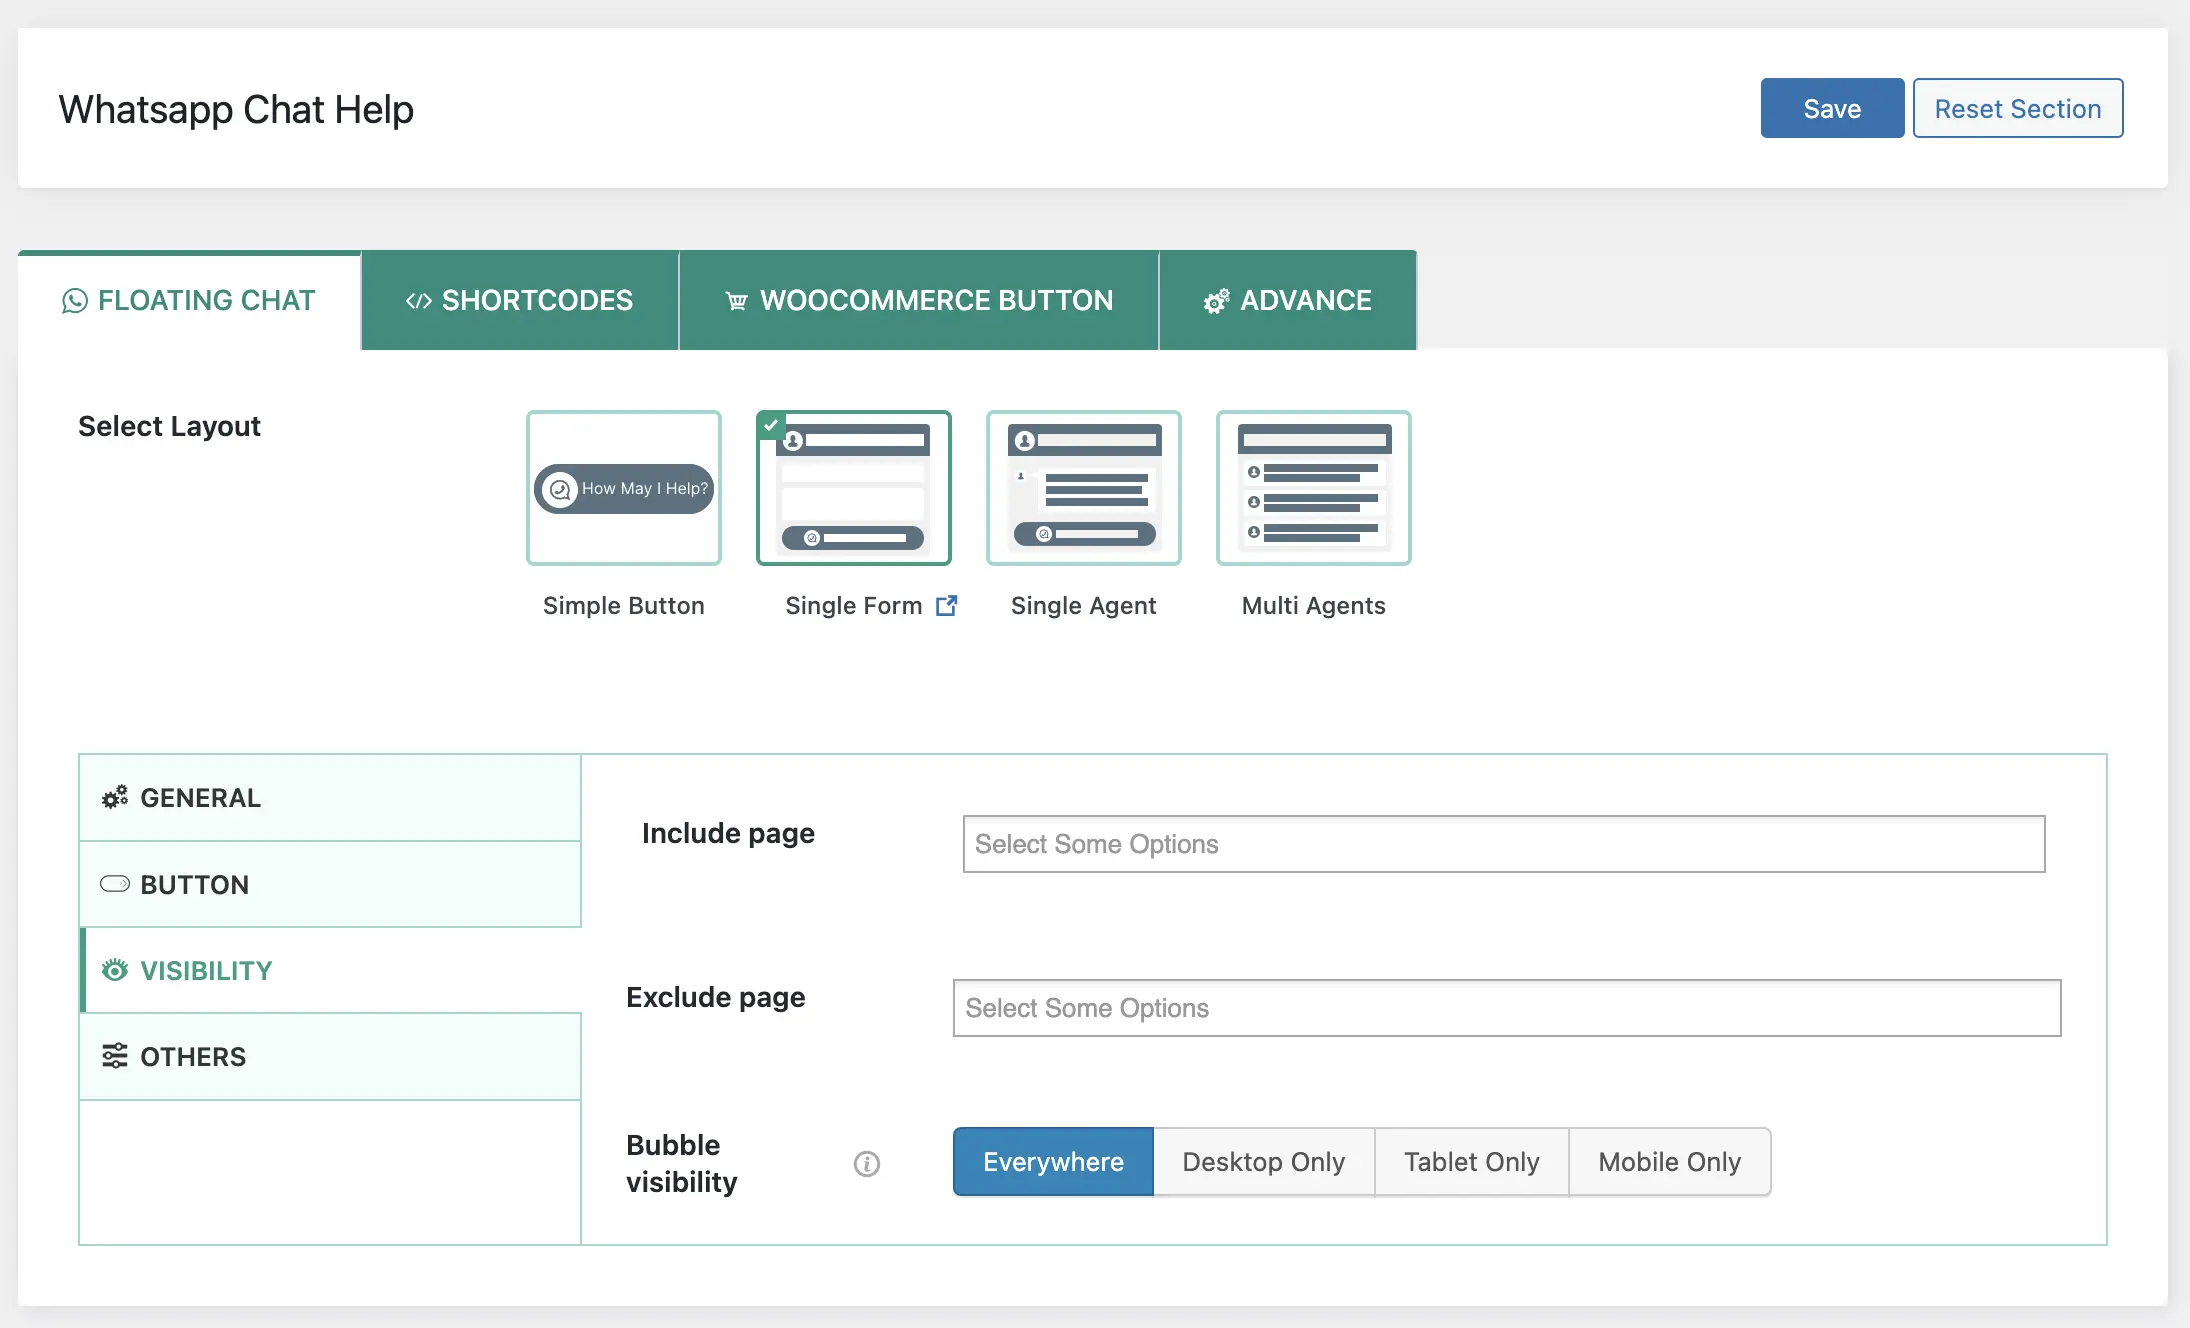The width and height of the screenshot is (2190, 1328).
Task: Click the pill icon beside Button section
Action: tap(115, 884)
